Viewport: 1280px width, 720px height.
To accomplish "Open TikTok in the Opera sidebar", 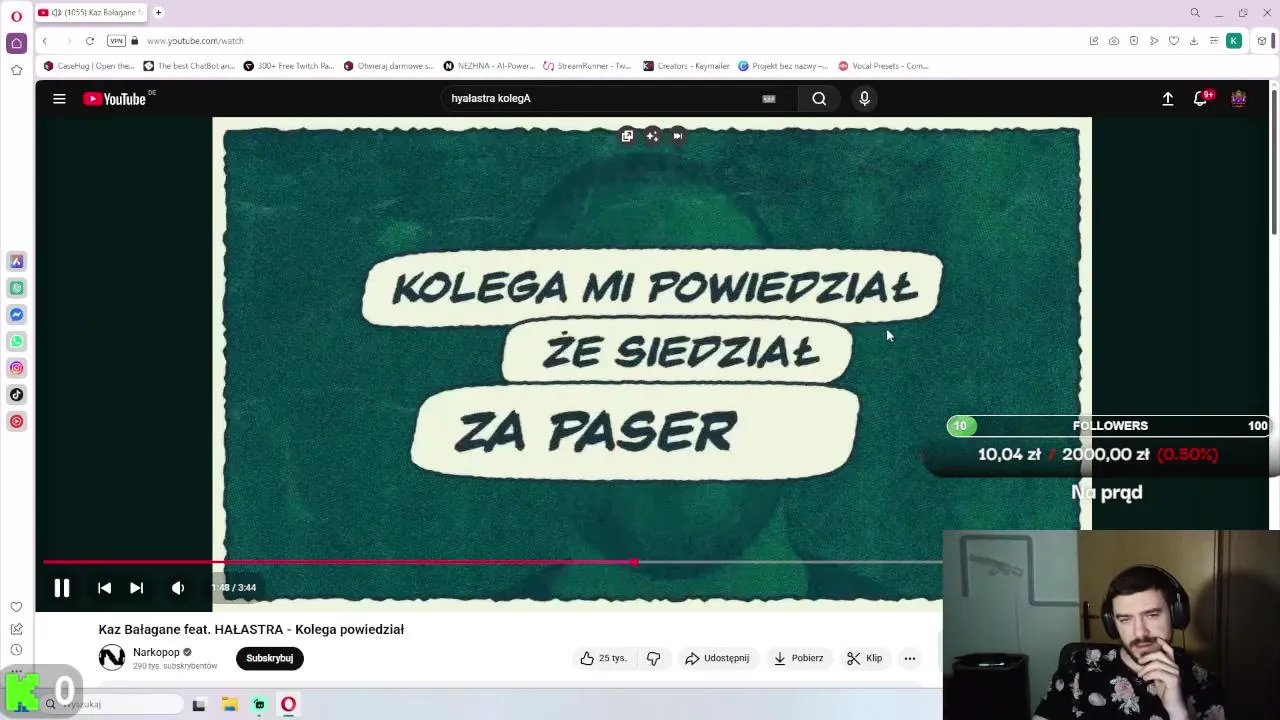I will click(17, 395).
